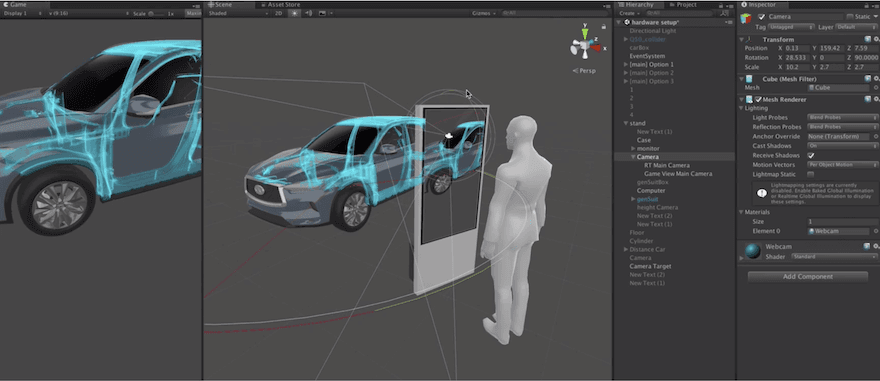Screen dimensions: 880x381
Task: Open Webcam material gear settings
Action: (x=876, y=246)
